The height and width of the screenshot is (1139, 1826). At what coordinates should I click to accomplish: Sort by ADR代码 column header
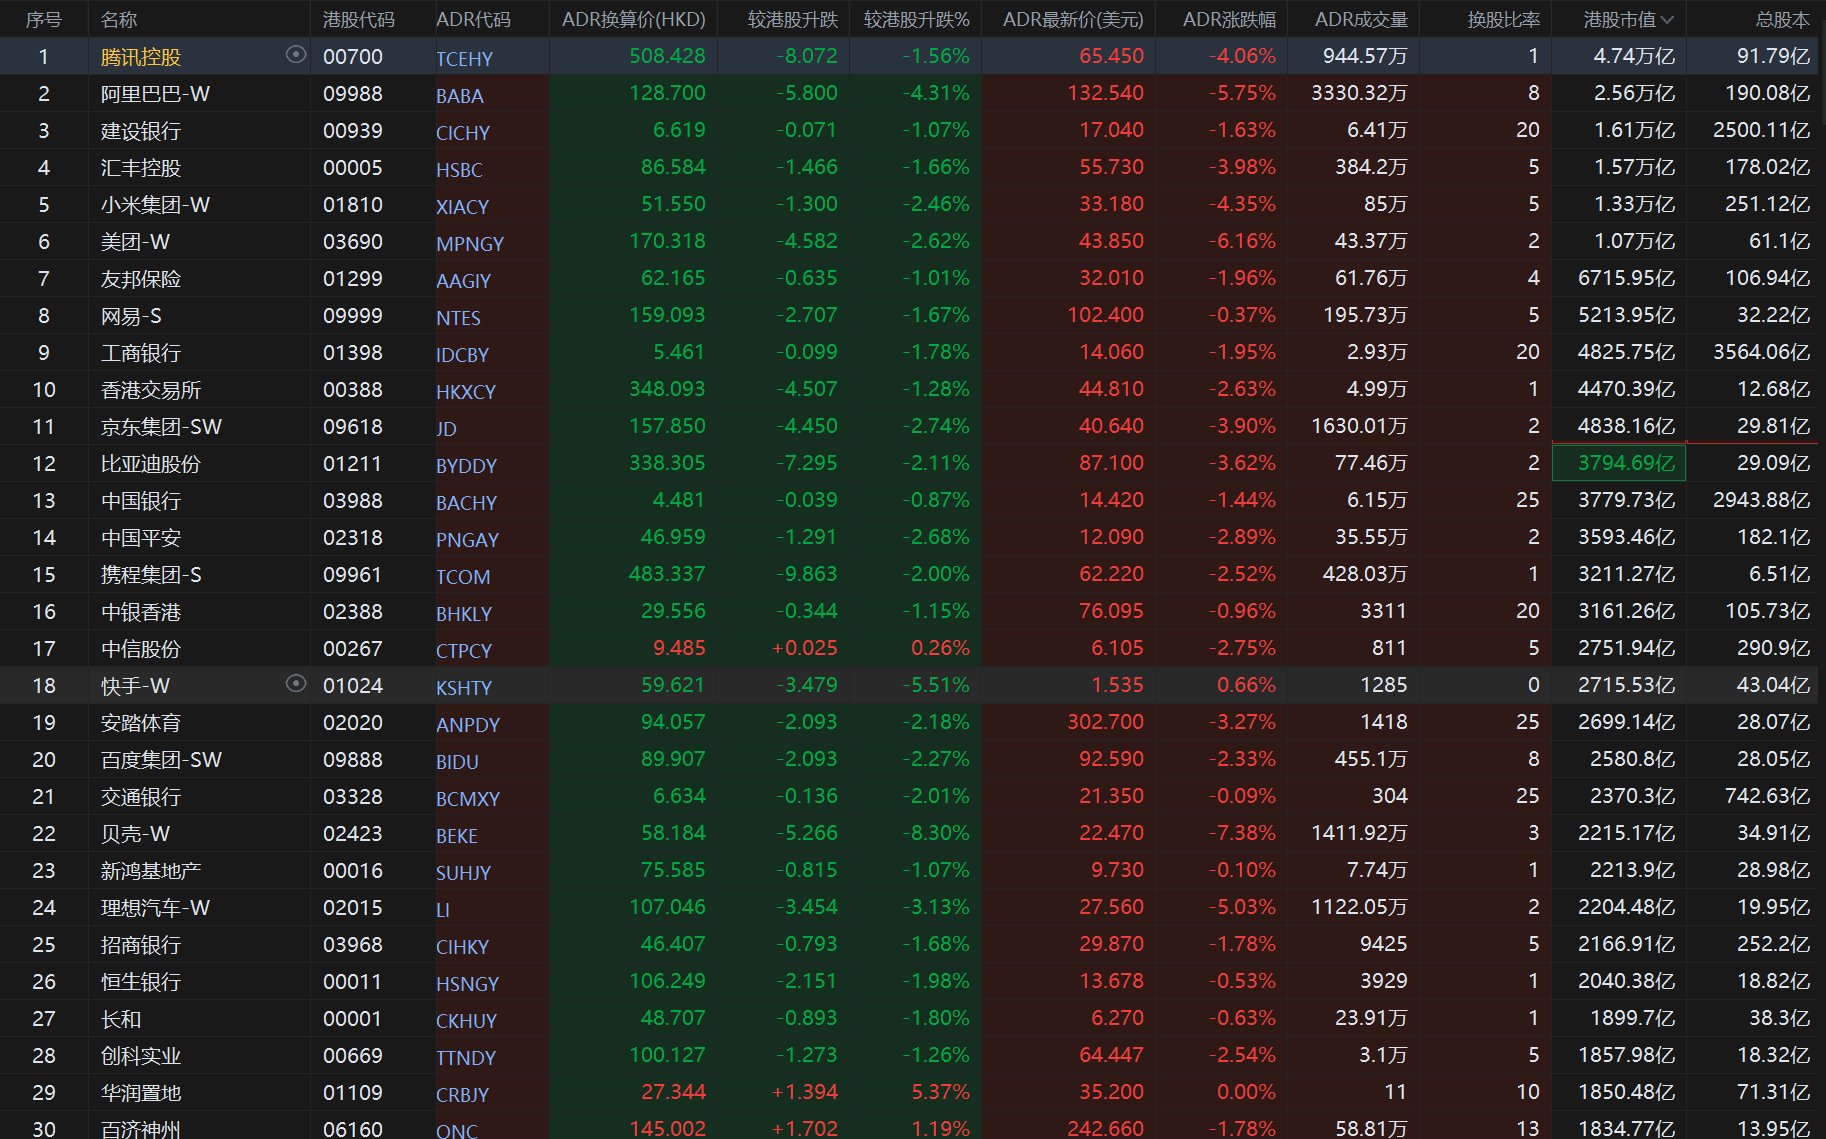coord(473,20)
